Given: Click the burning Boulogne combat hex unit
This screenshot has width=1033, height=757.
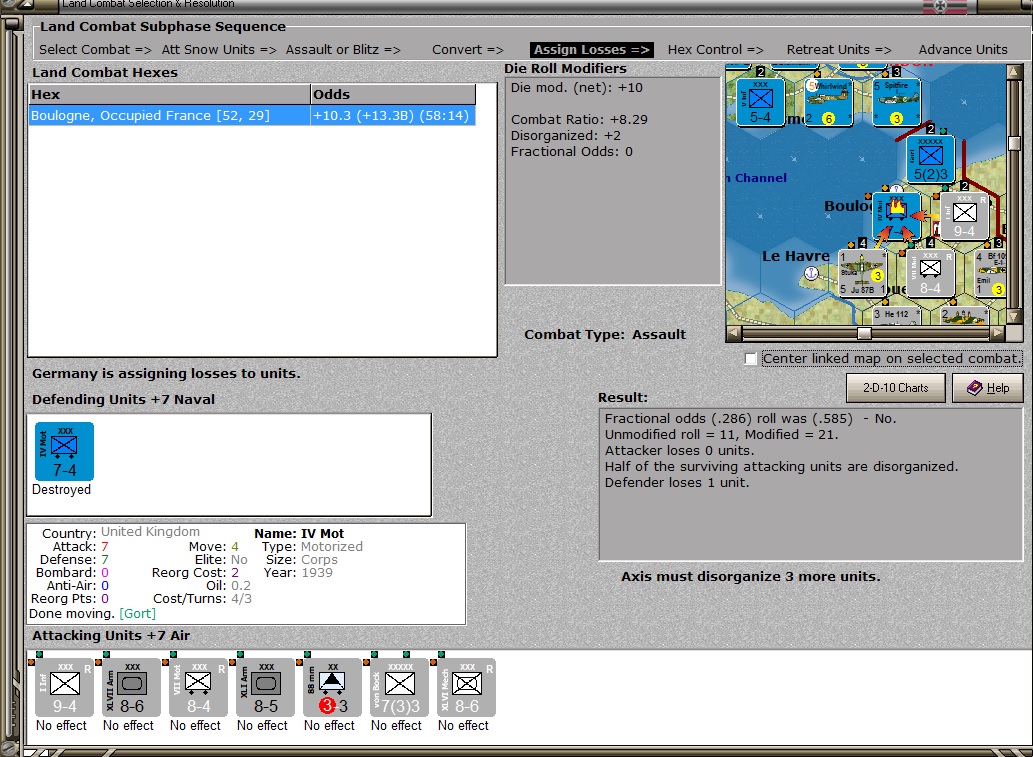Looking at the screenshot, I should [897, 216].
